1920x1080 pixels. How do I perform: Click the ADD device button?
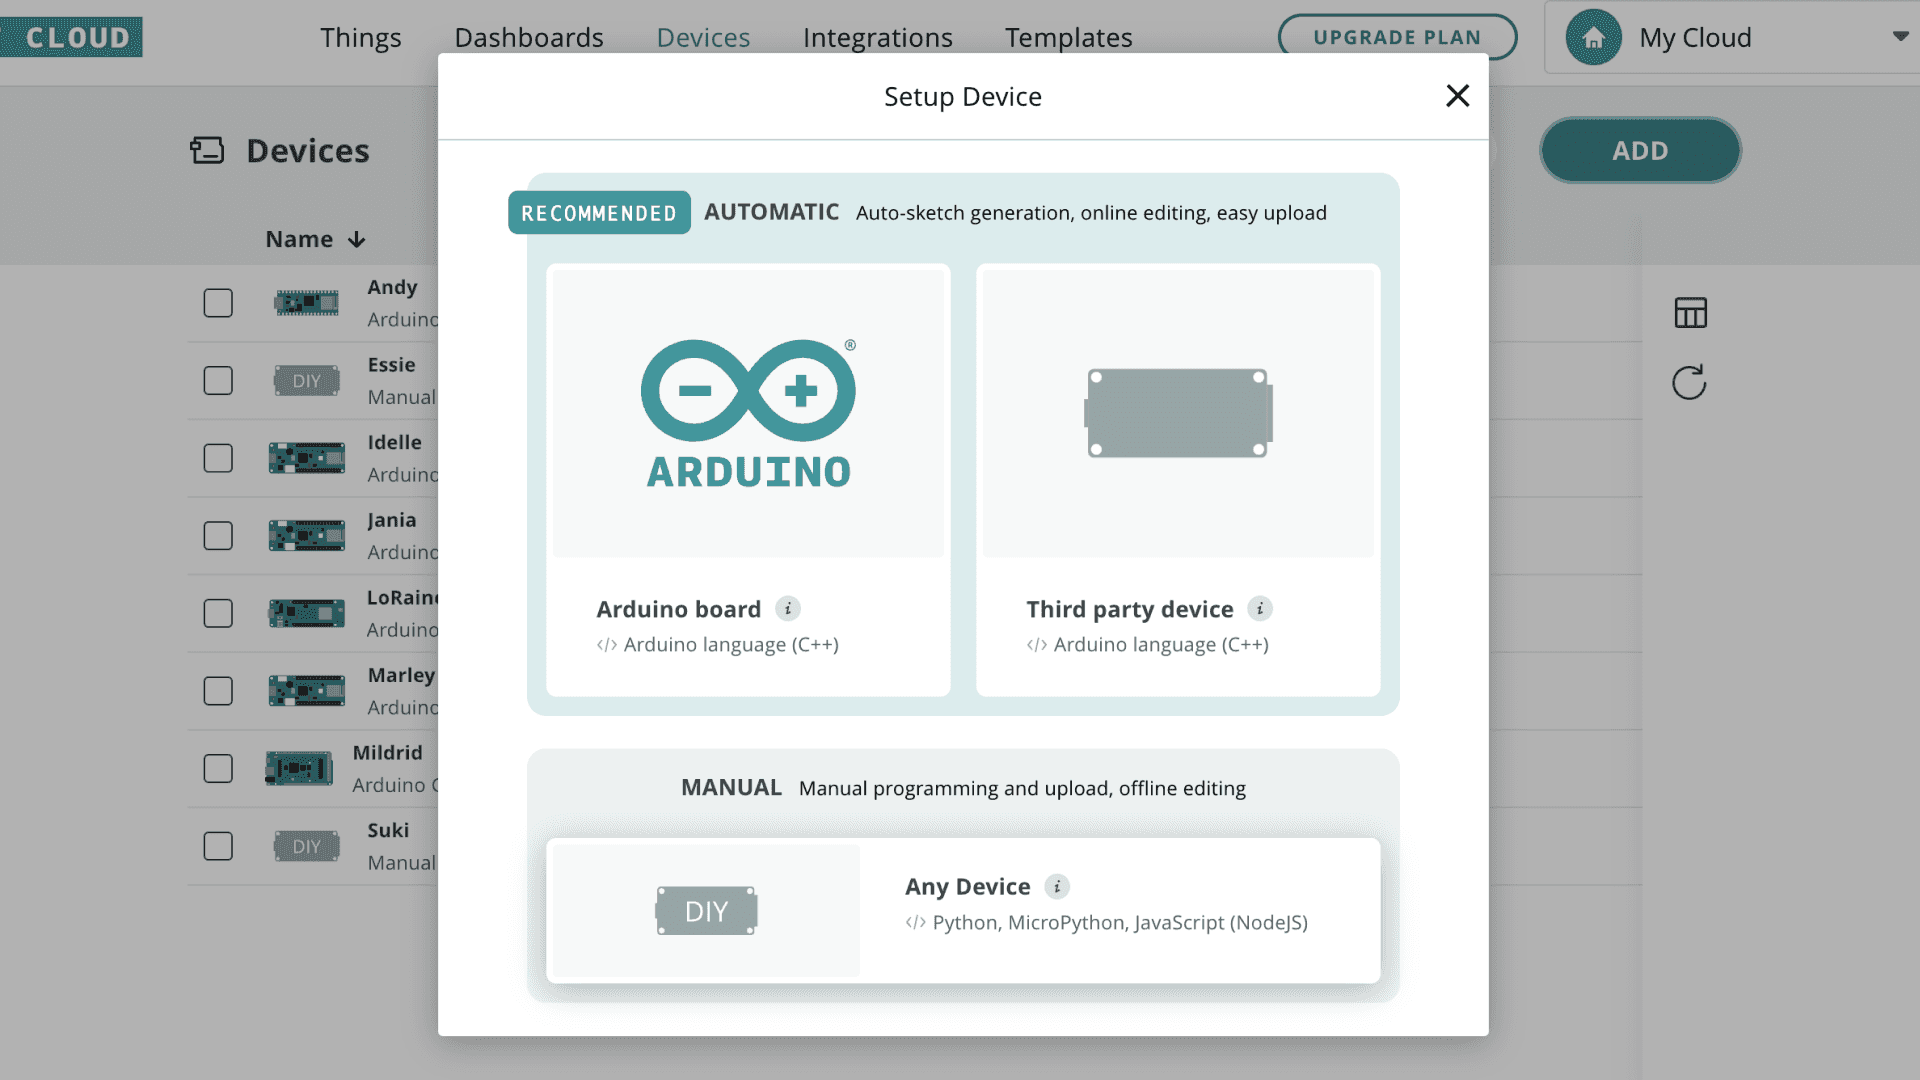pos(1639,151)
